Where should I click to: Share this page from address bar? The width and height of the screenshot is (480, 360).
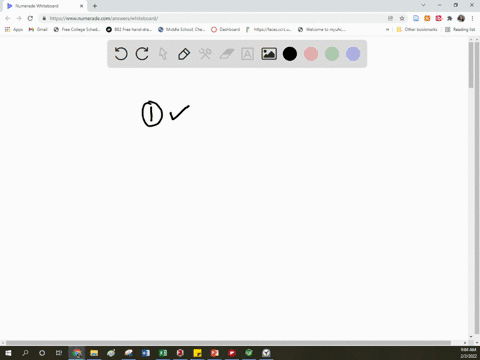pyautogui.click(x=390, y=18)
